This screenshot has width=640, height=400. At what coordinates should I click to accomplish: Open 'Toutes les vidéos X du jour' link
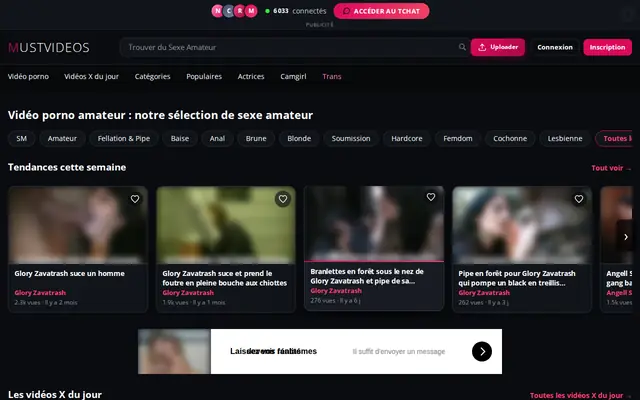pos(580,395)
